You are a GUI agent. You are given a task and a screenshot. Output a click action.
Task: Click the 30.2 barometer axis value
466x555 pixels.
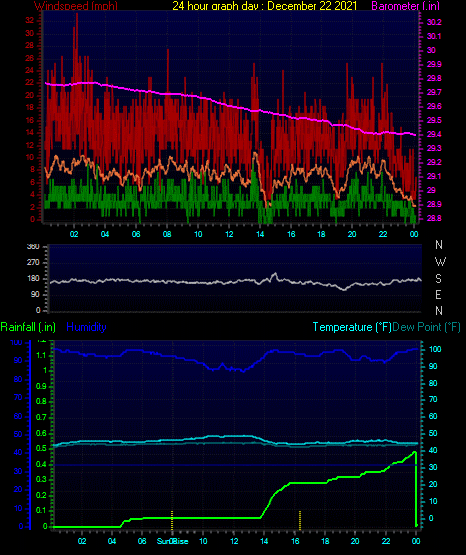(434, 22)
